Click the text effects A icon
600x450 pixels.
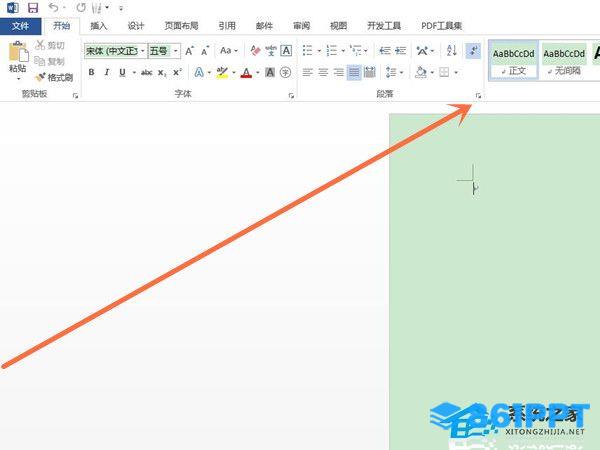pos(199,72)
